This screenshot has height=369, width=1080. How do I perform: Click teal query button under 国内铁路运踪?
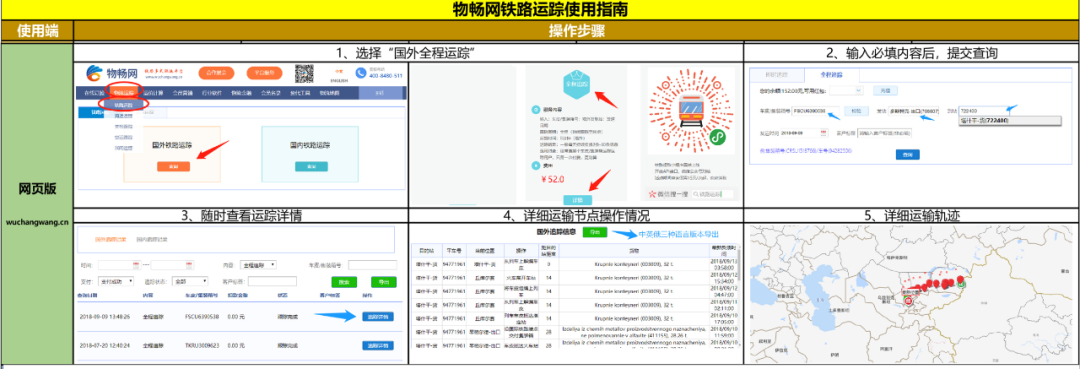point(311,167)
